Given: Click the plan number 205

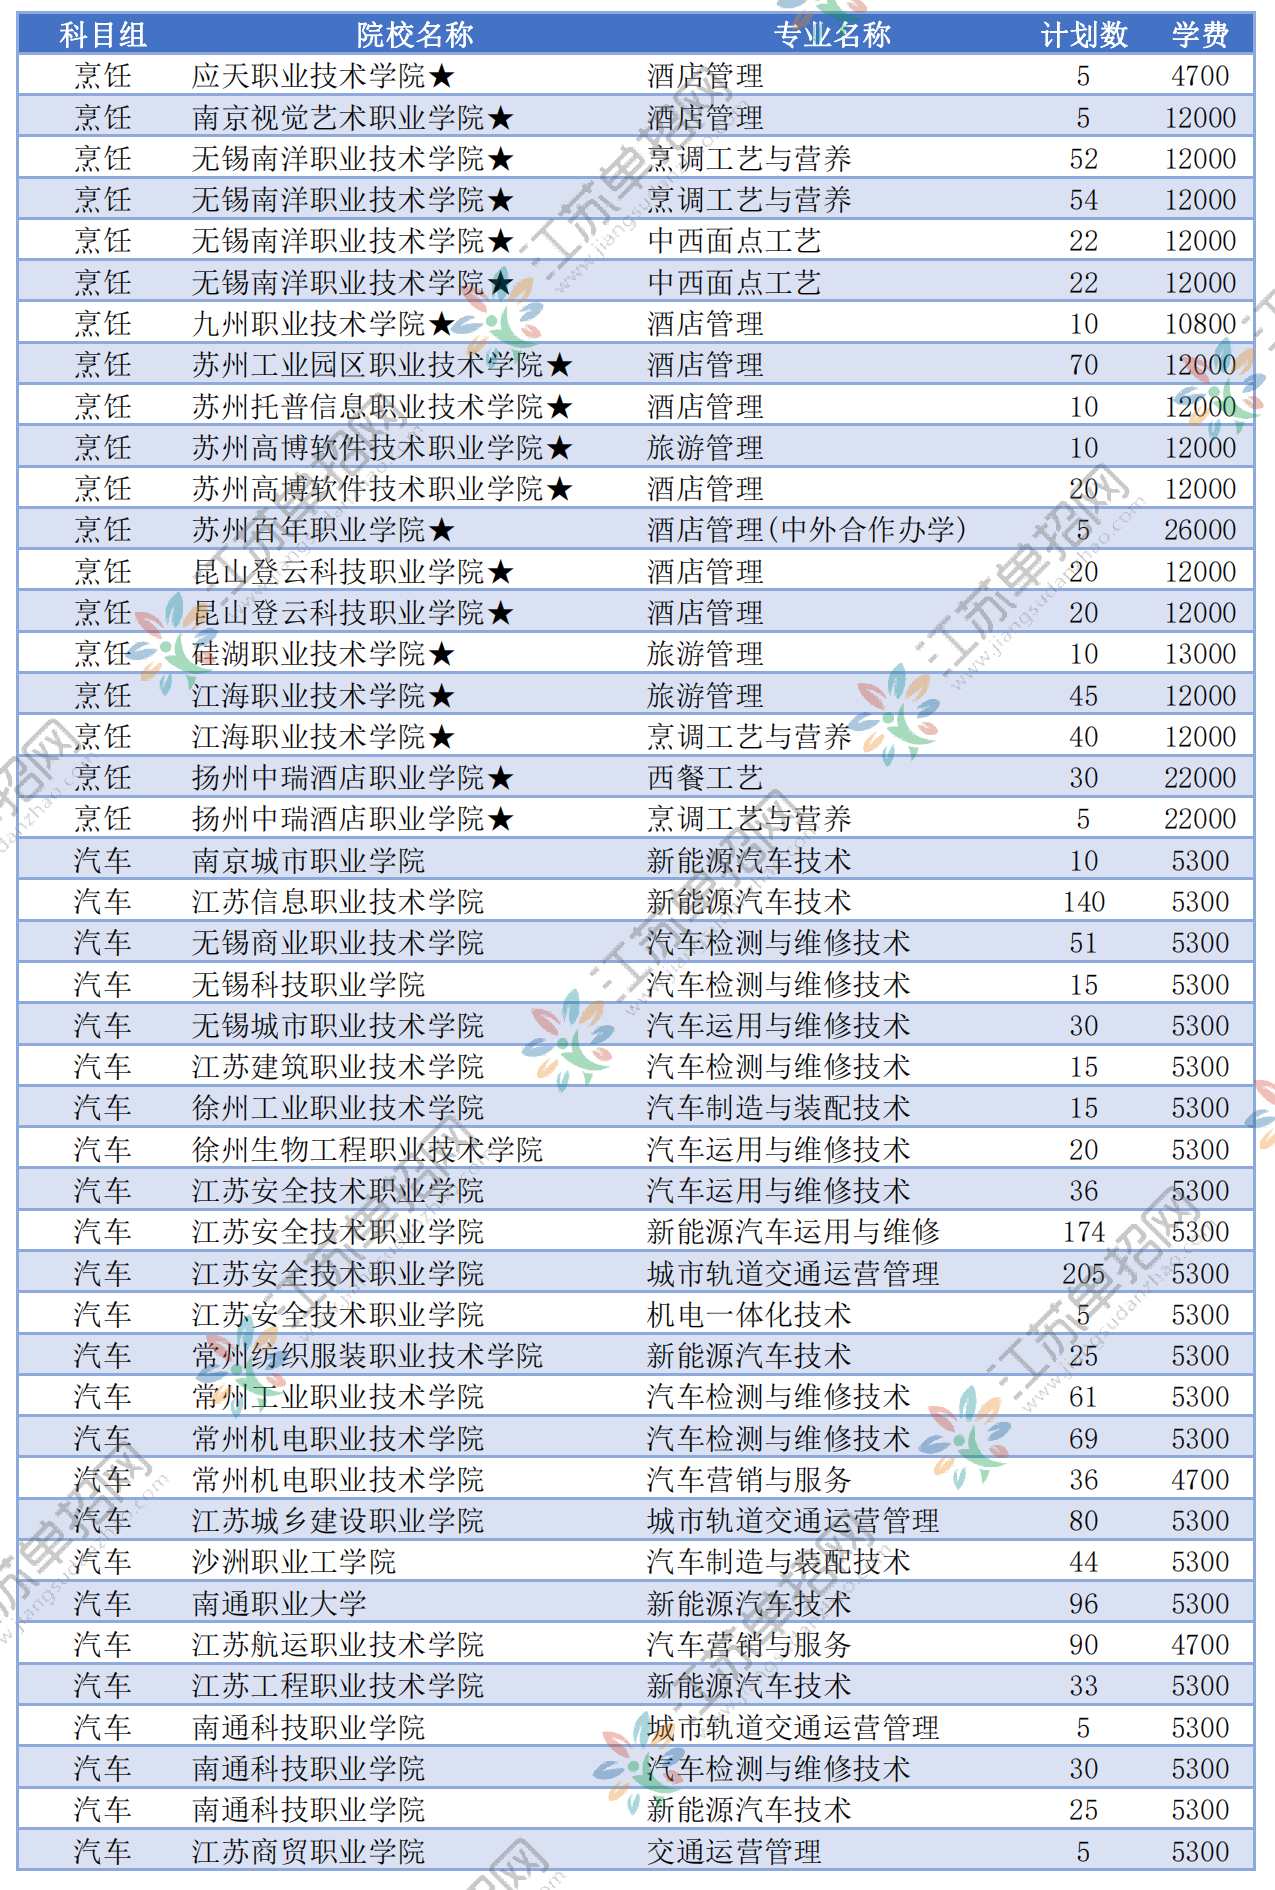Looking at the screenshot, I should pyautogui.click(x=1084, y=1274).
